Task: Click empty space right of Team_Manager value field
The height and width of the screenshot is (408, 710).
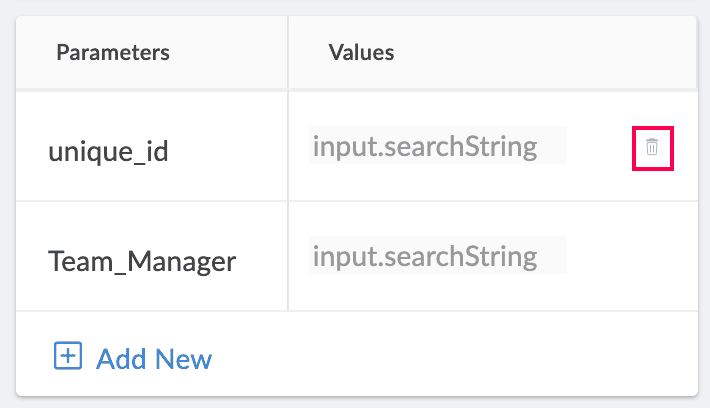Action: [x=630, y=256]
